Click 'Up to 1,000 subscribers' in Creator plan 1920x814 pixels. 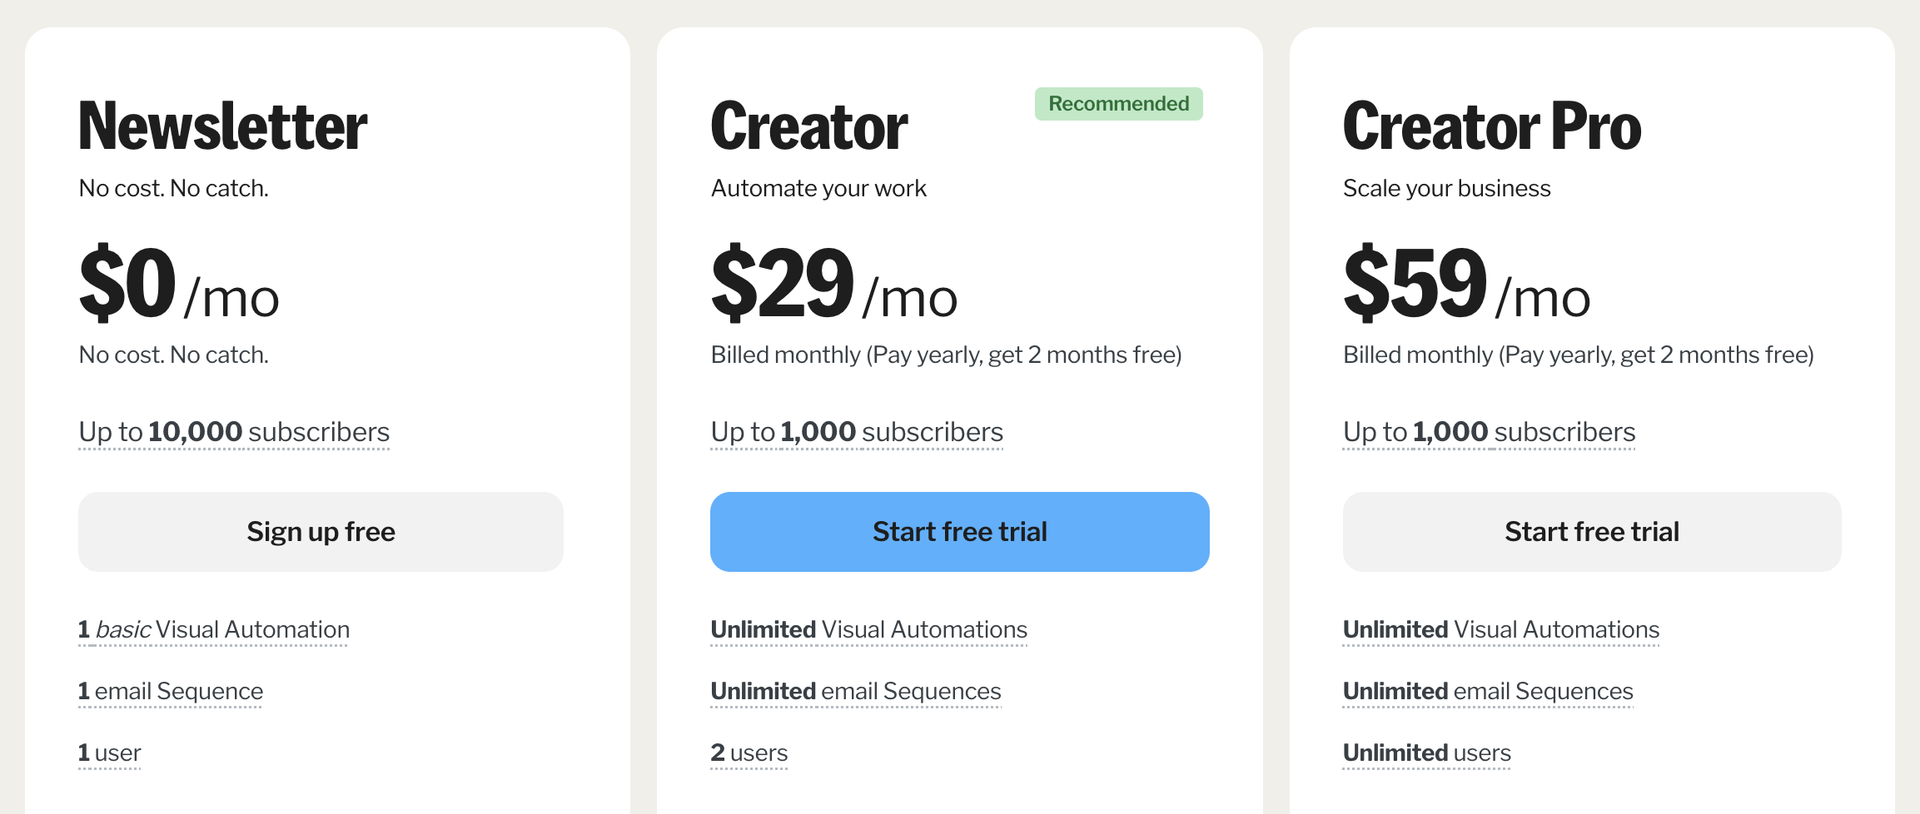click(x=857, y=432)
